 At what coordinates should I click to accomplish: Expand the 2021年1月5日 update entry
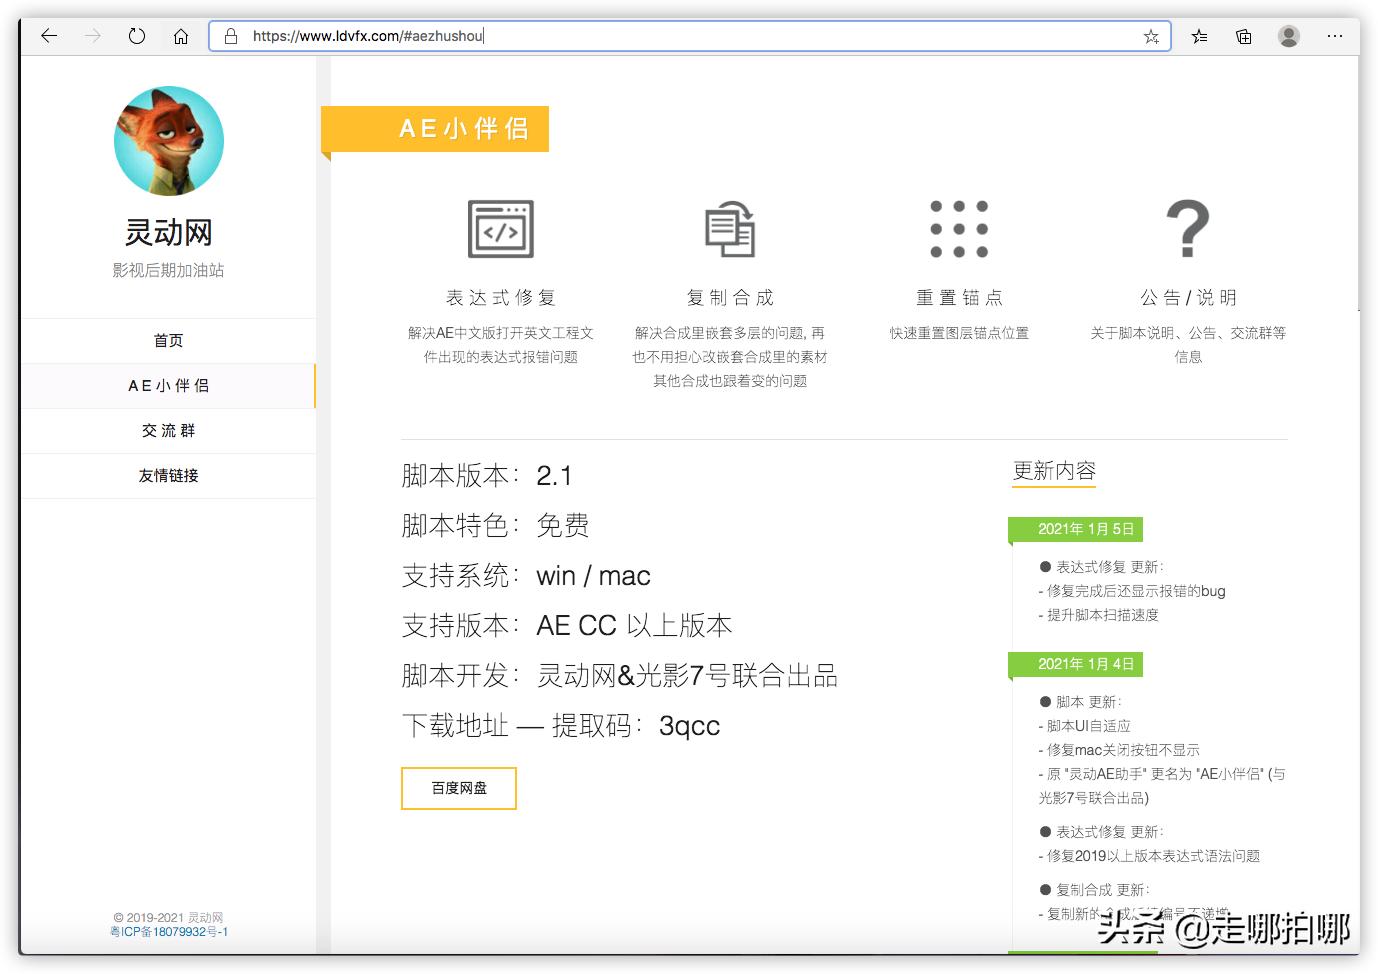pyautogui.click(x=1076, y=529)
